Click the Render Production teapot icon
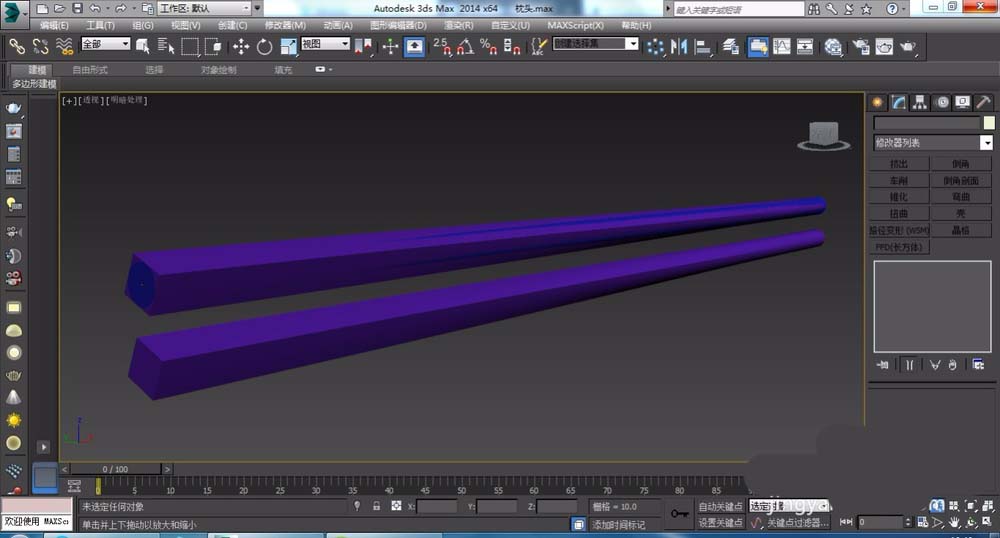 [908, 47]
